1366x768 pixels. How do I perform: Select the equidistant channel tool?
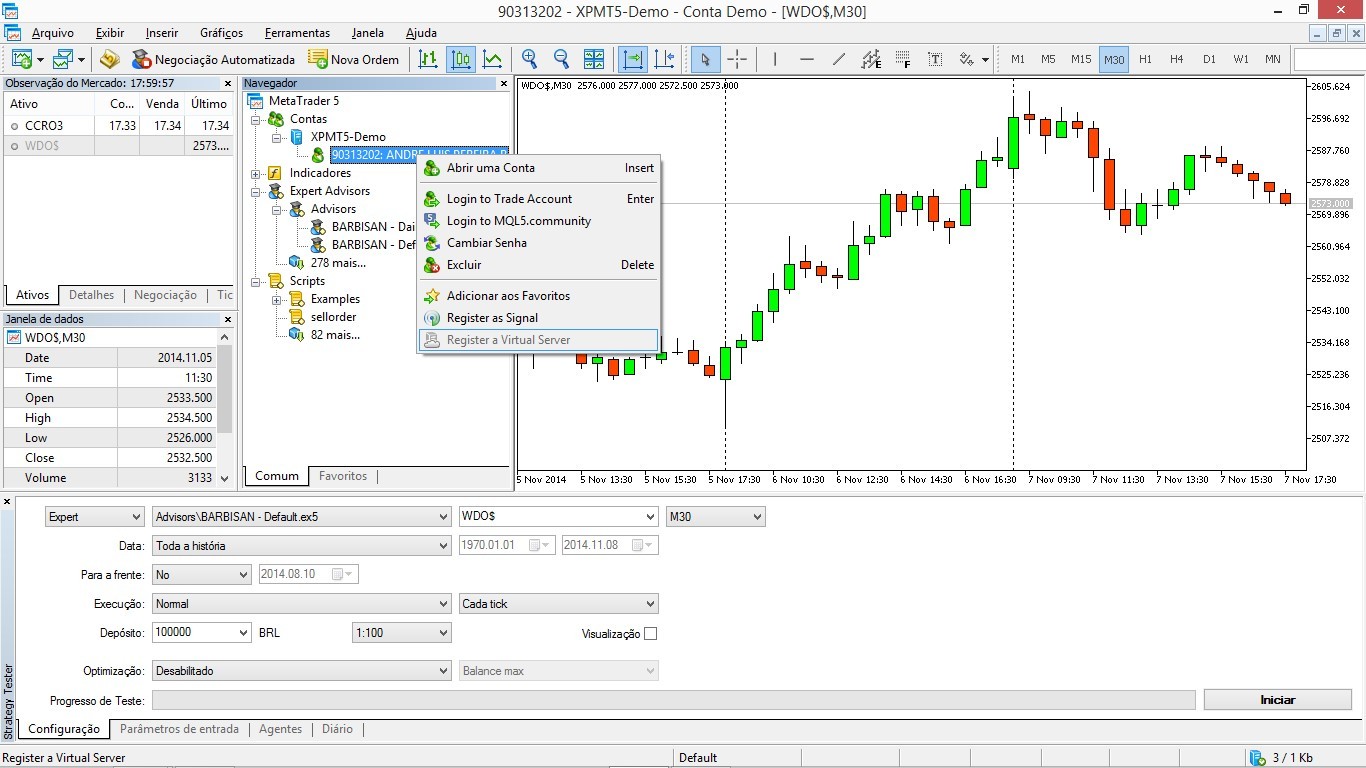(x=871, y=59)
